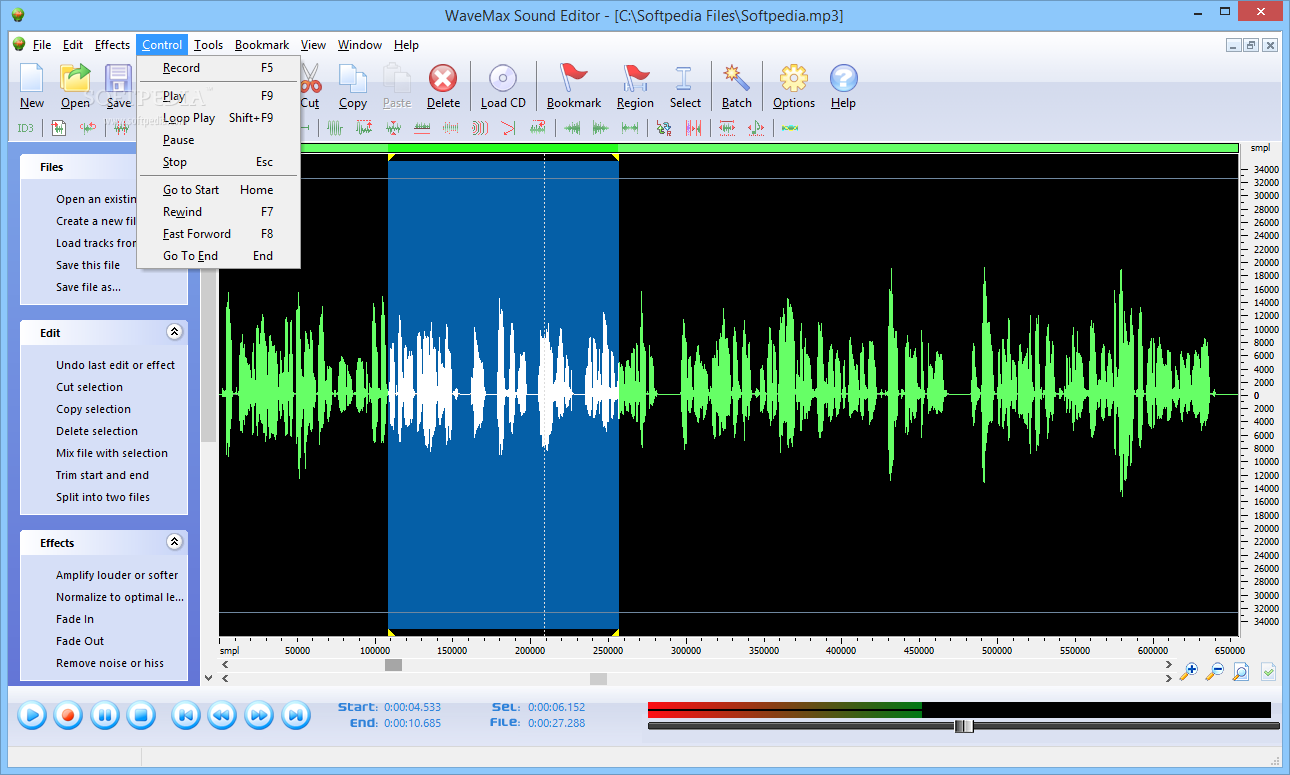Collapse the Effects sidebar panel
This screenshot has width=1290, height=775.
pos(174,542)
